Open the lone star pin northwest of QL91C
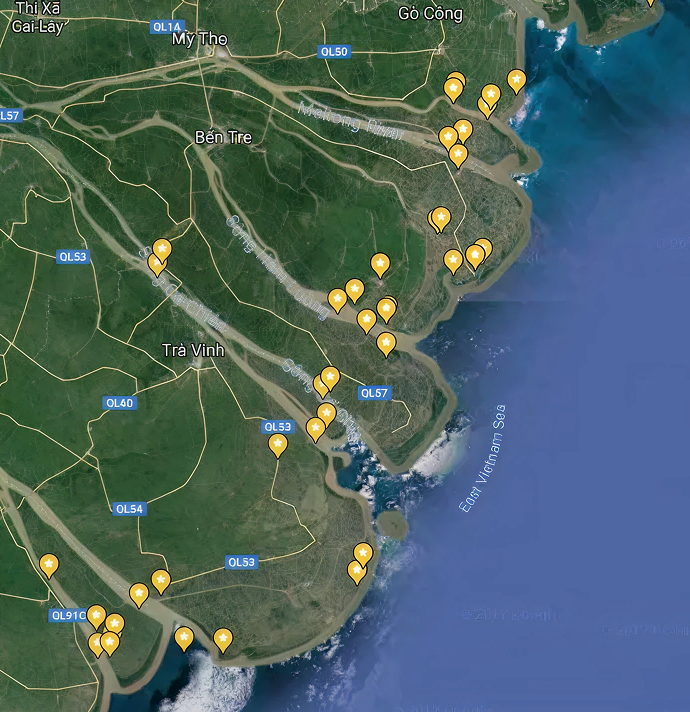This screenshot has height=713, width=690. pyautogui.click(x=49, y=564)
